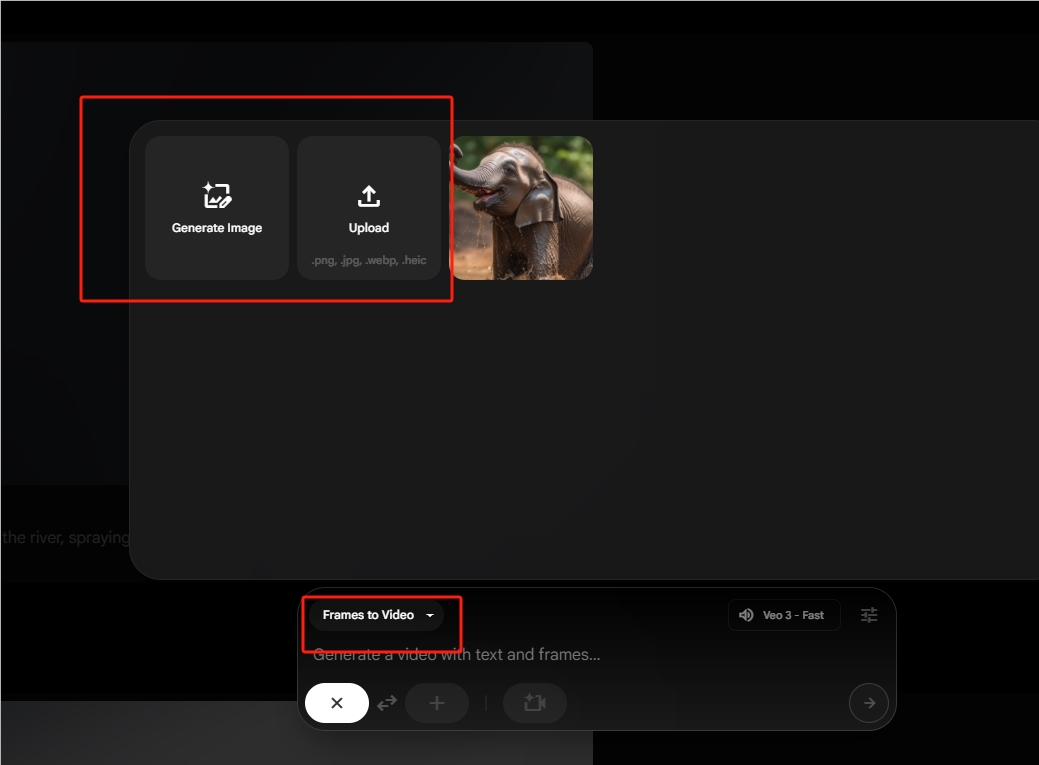1039x765 pixels.
Task: Click the camera motion add icon
Action: 534,703
